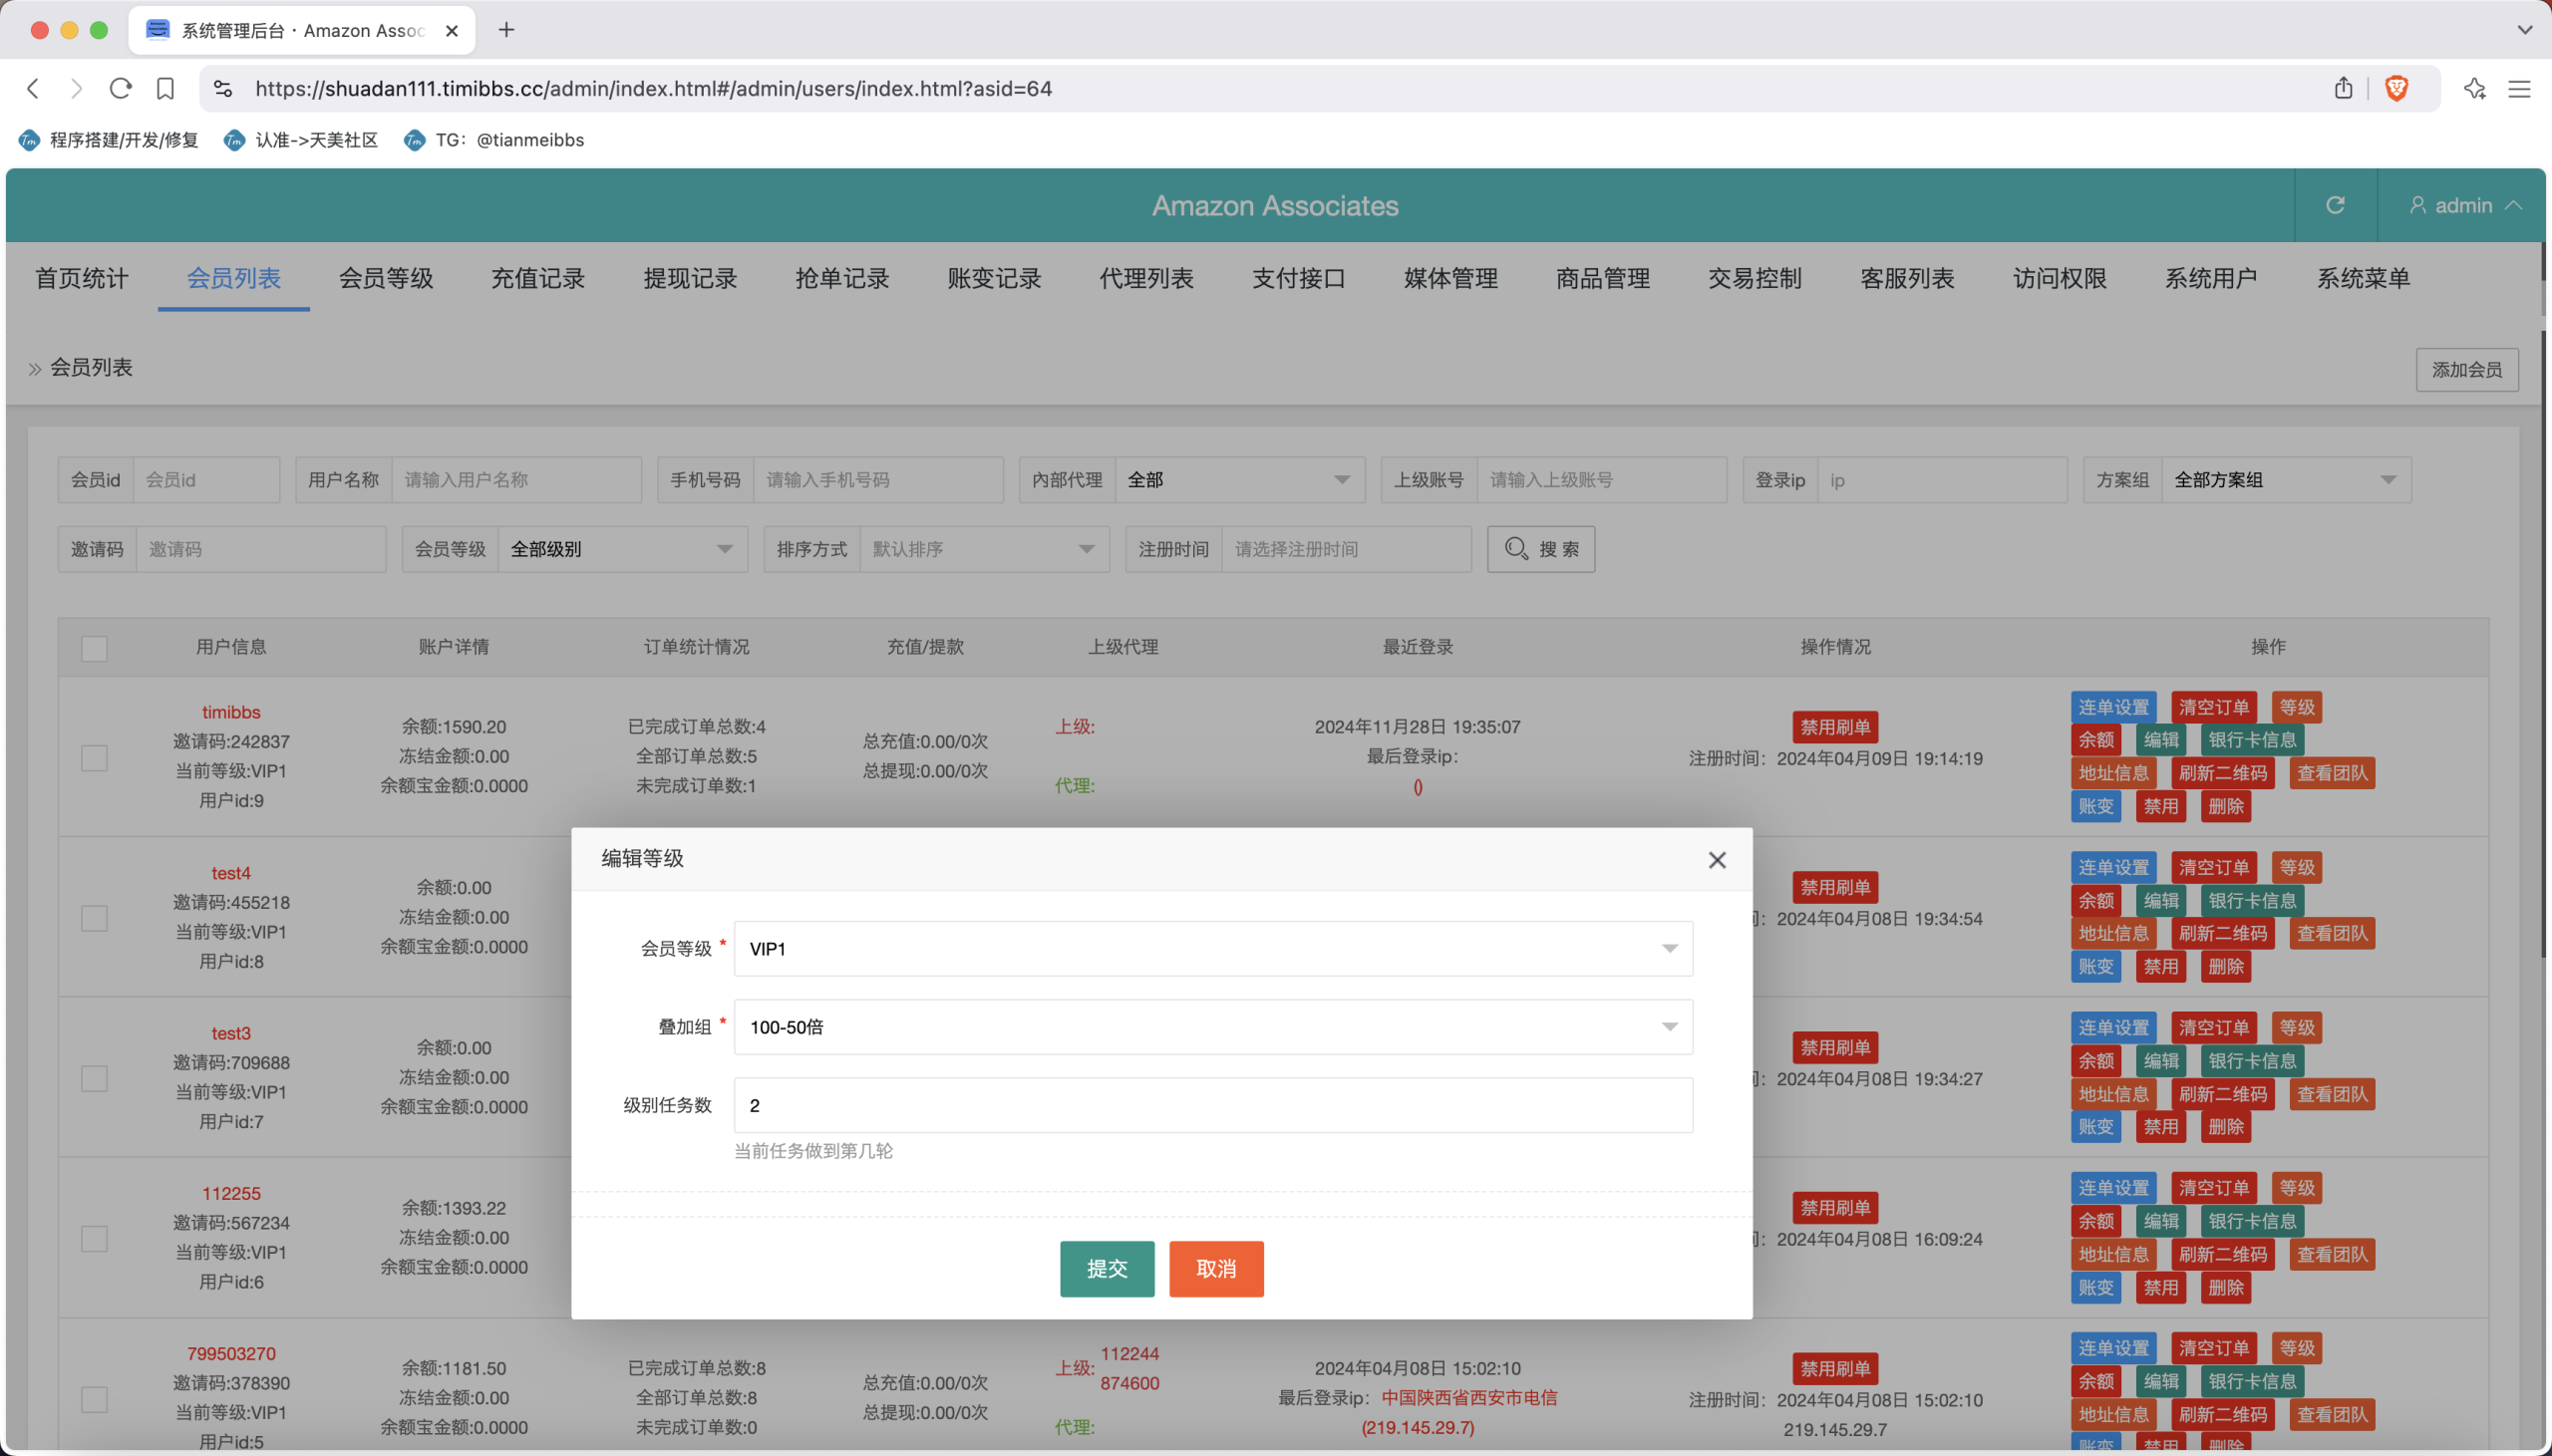Viewport: 2552px width, 1456px height.
Task: Close the 系统管理后台 browser tab
Action: pos(452,30)
